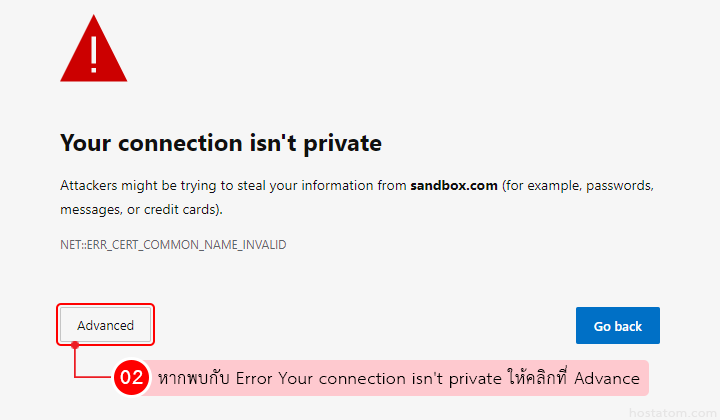The image size is (720, 420).
Task: Click the bold sandbox.com domain name
Action: 454,186
